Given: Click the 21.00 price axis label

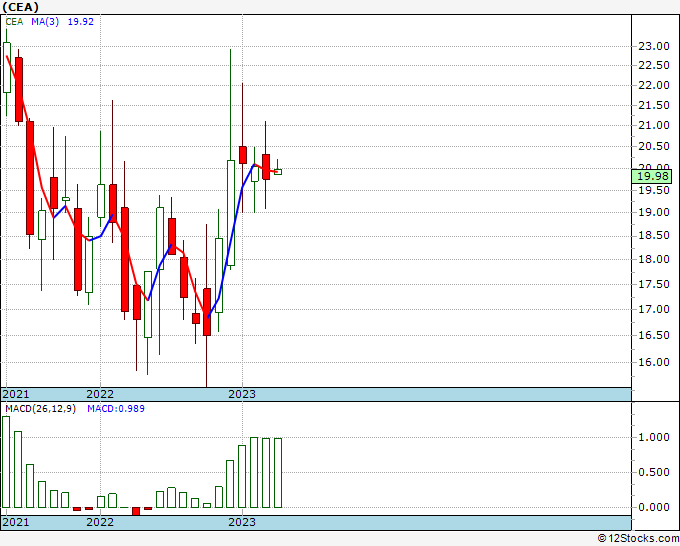Looking at the screenshot, I should point(654,125).
